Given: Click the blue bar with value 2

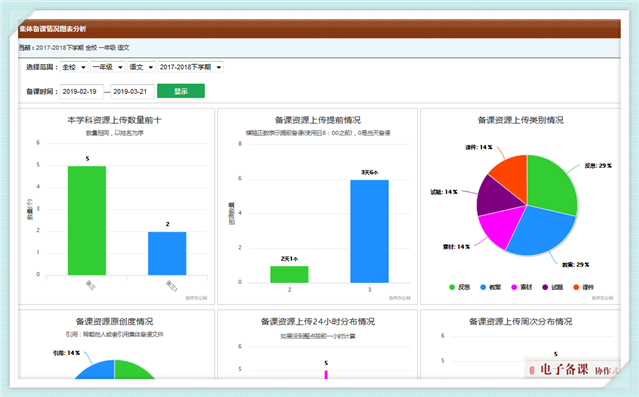Looking at the screenshot, I should click(167, 254).
